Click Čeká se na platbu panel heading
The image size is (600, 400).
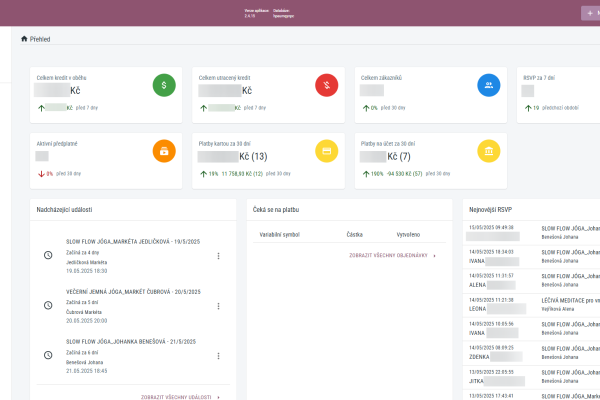click(276, 210)
